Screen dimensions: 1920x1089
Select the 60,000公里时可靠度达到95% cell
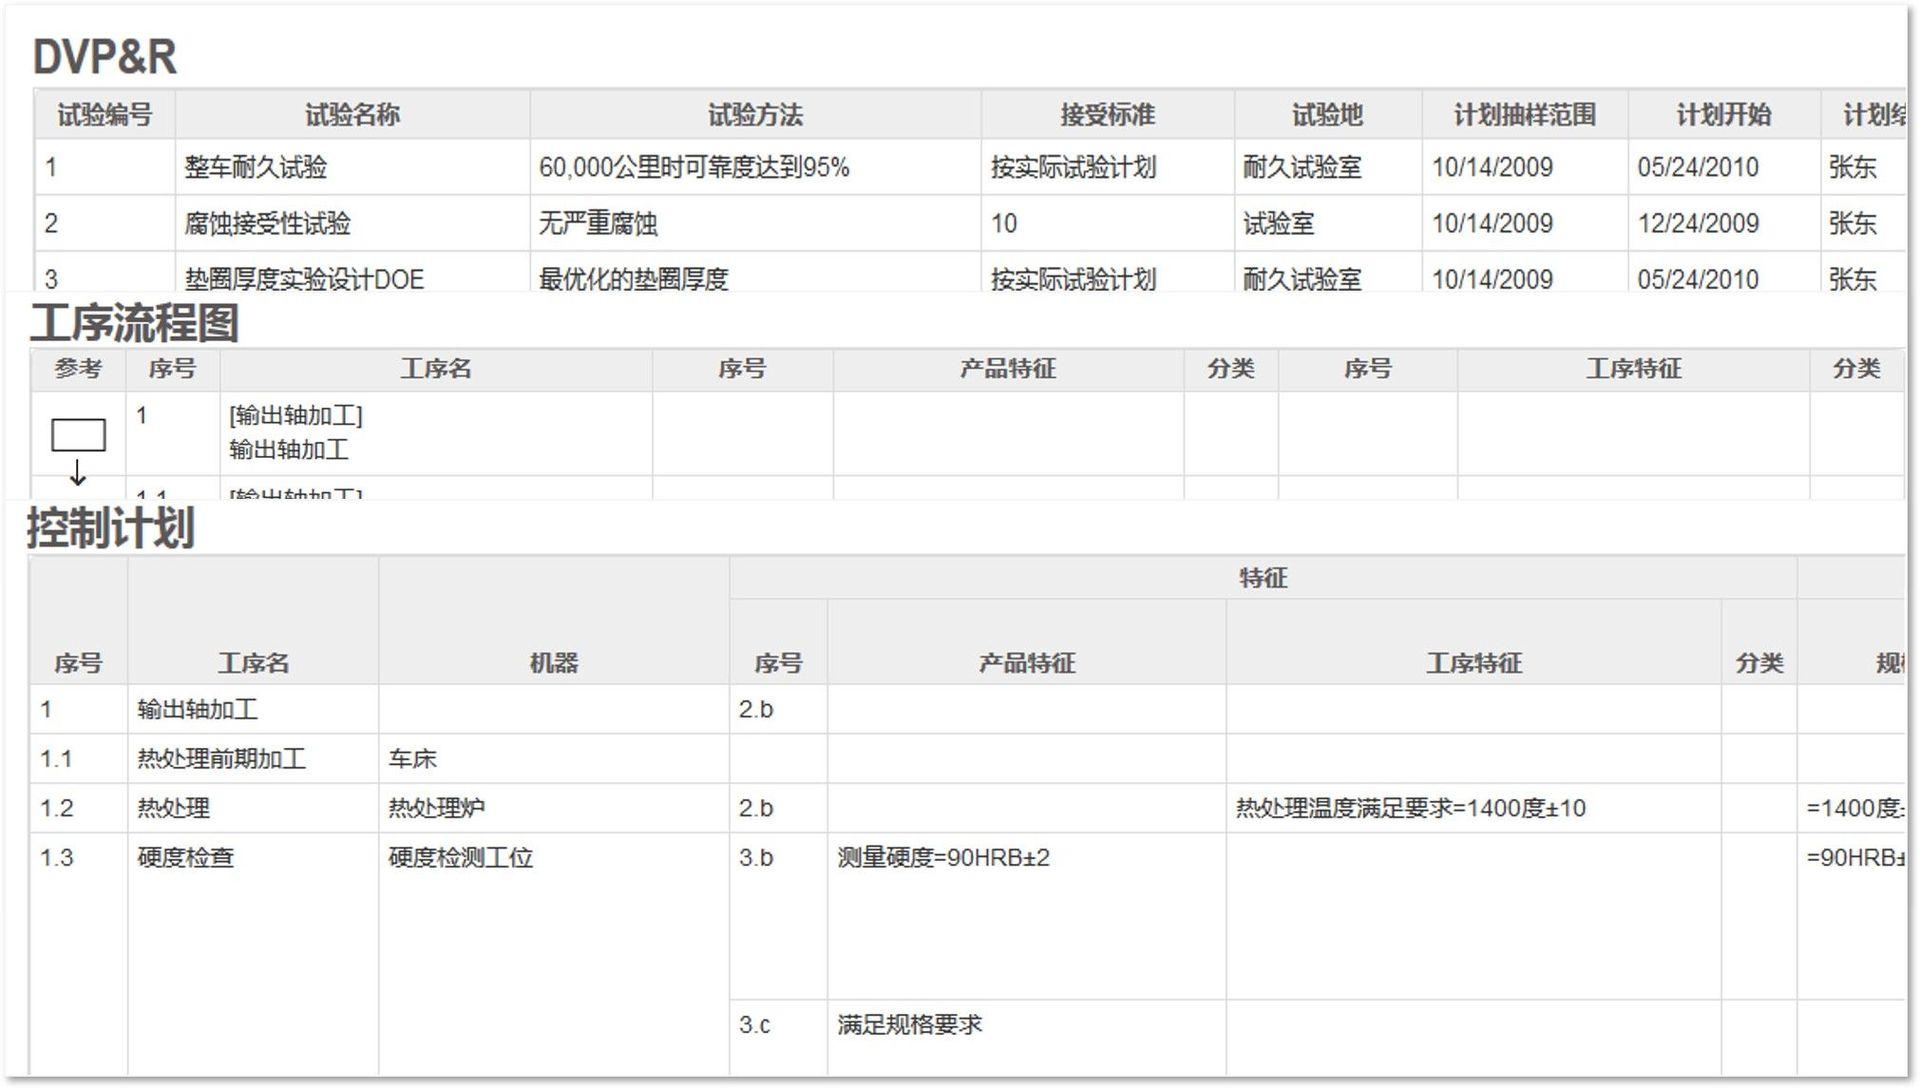pyautogui.click(x=694, y=168)
